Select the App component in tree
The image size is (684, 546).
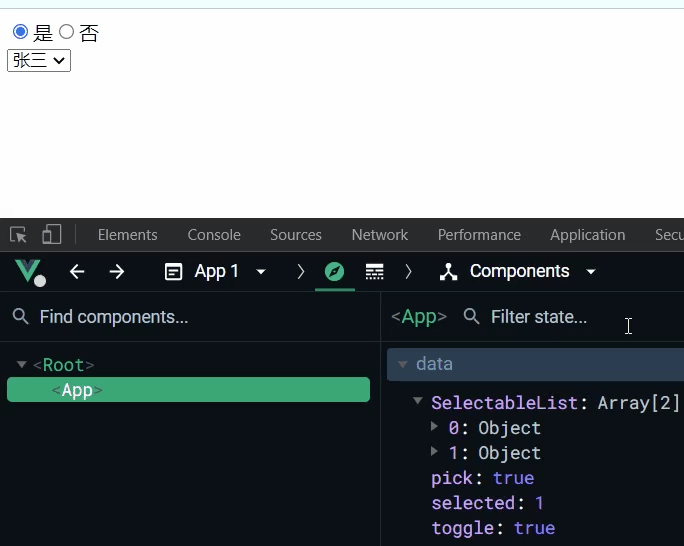click(188, 390)
